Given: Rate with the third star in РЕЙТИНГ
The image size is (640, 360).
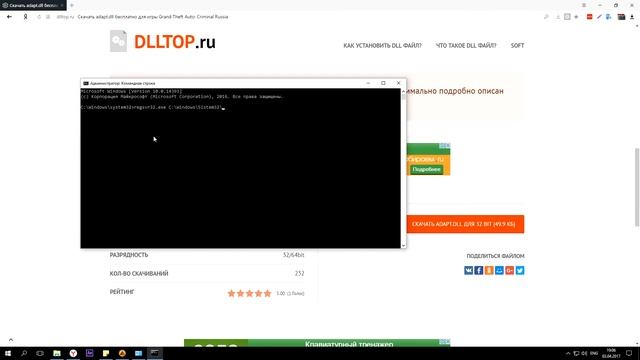Looking at the screenshot, I should point(249,293).
